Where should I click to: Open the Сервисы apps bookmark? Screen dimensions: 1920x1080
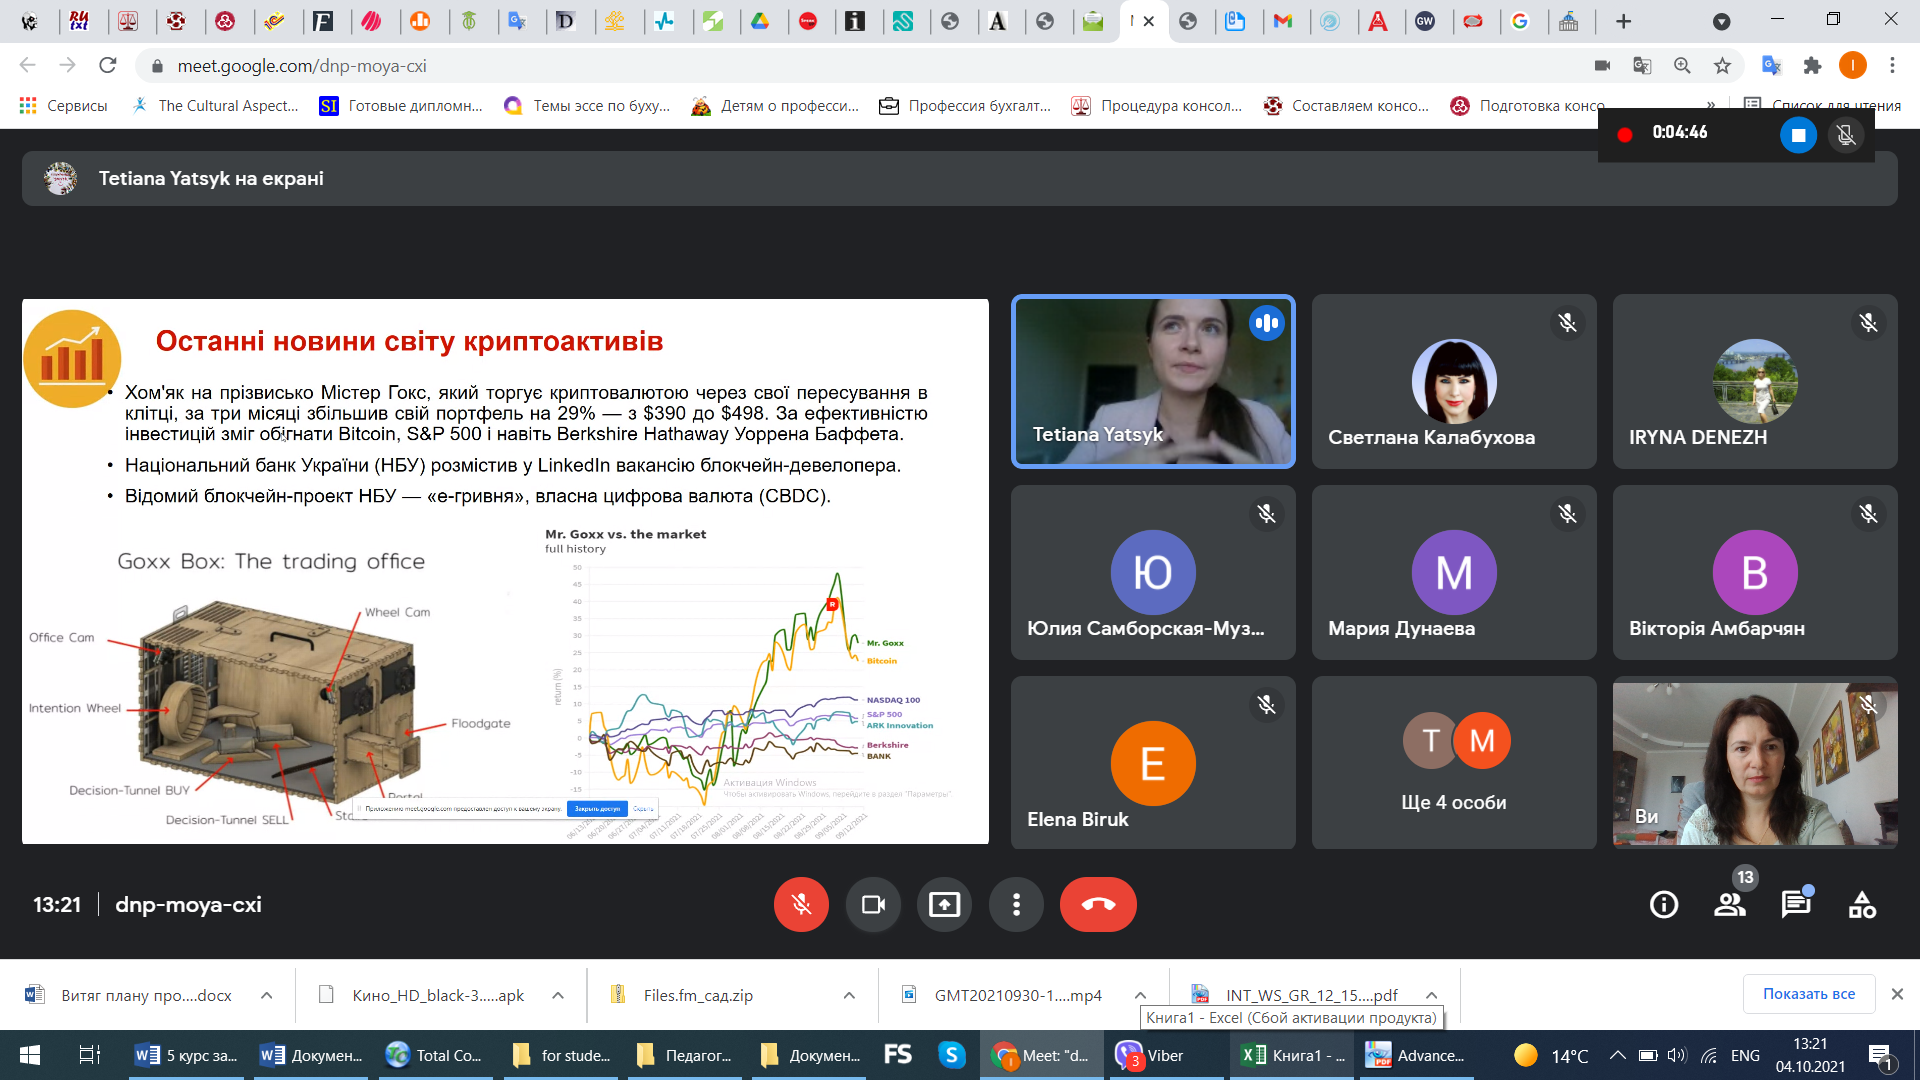coord(63,105)
